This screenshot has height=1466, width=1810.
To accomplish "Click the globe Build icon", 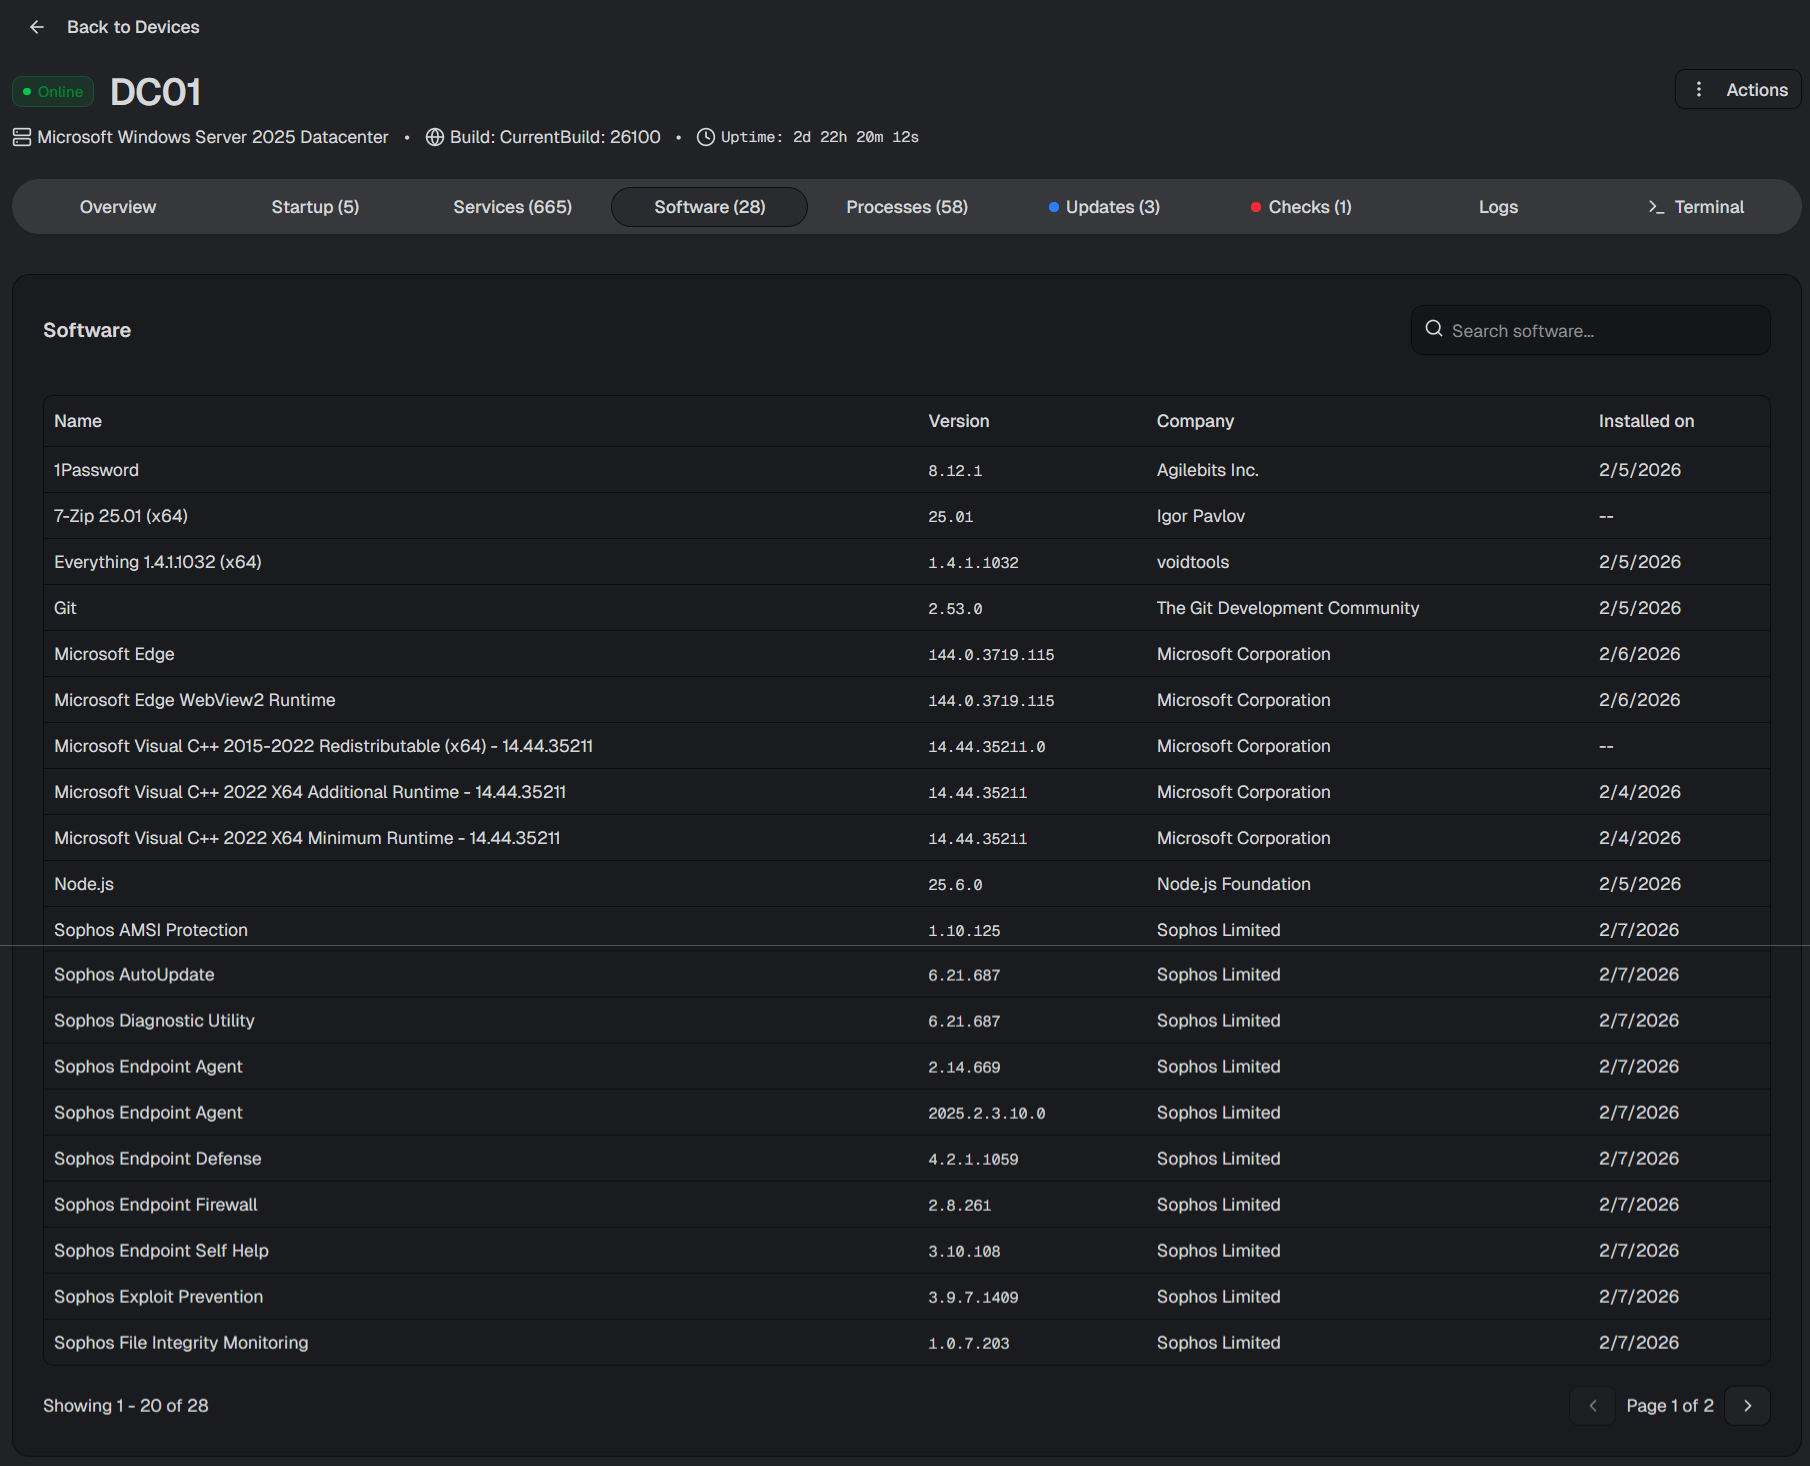I will [434, 137].
